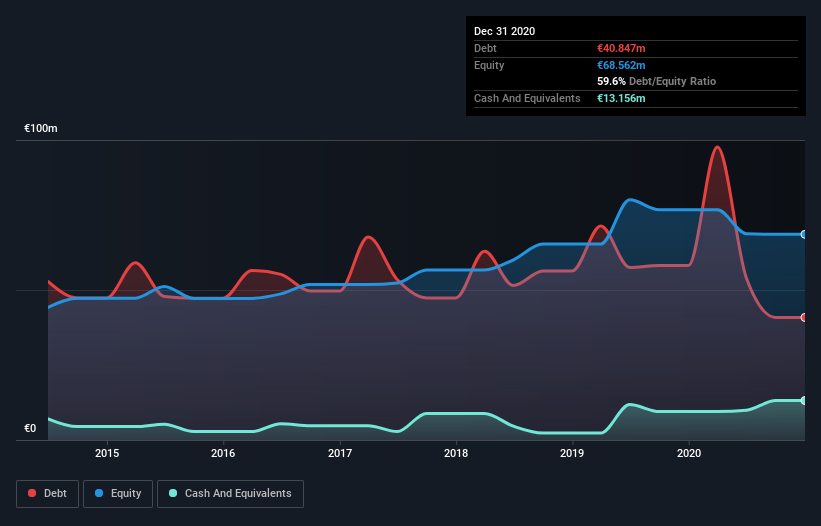Click the 2020 x-axis label

click(689, 453)
